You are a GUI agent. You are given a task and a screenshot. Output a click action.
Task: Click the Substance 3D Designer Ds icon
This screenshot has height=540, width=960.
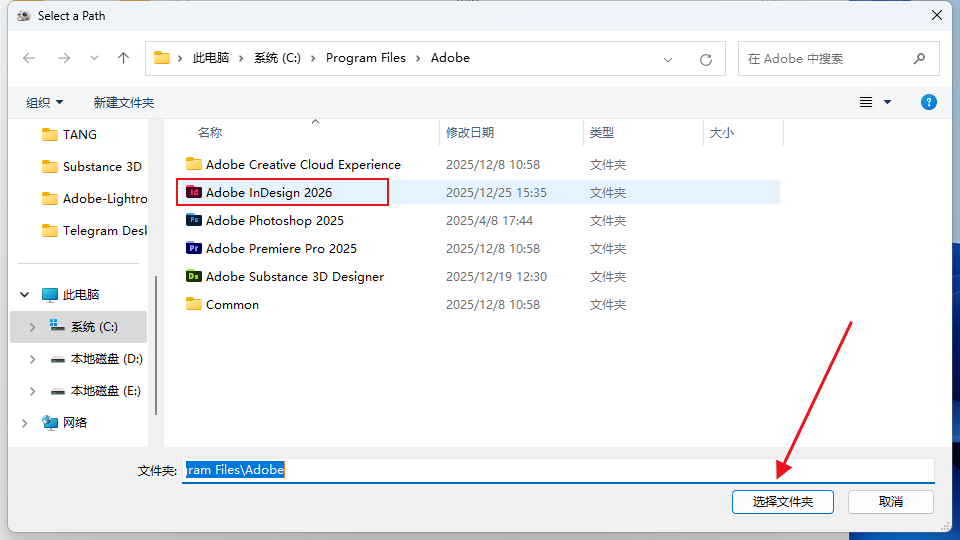[x=193, y=276]
